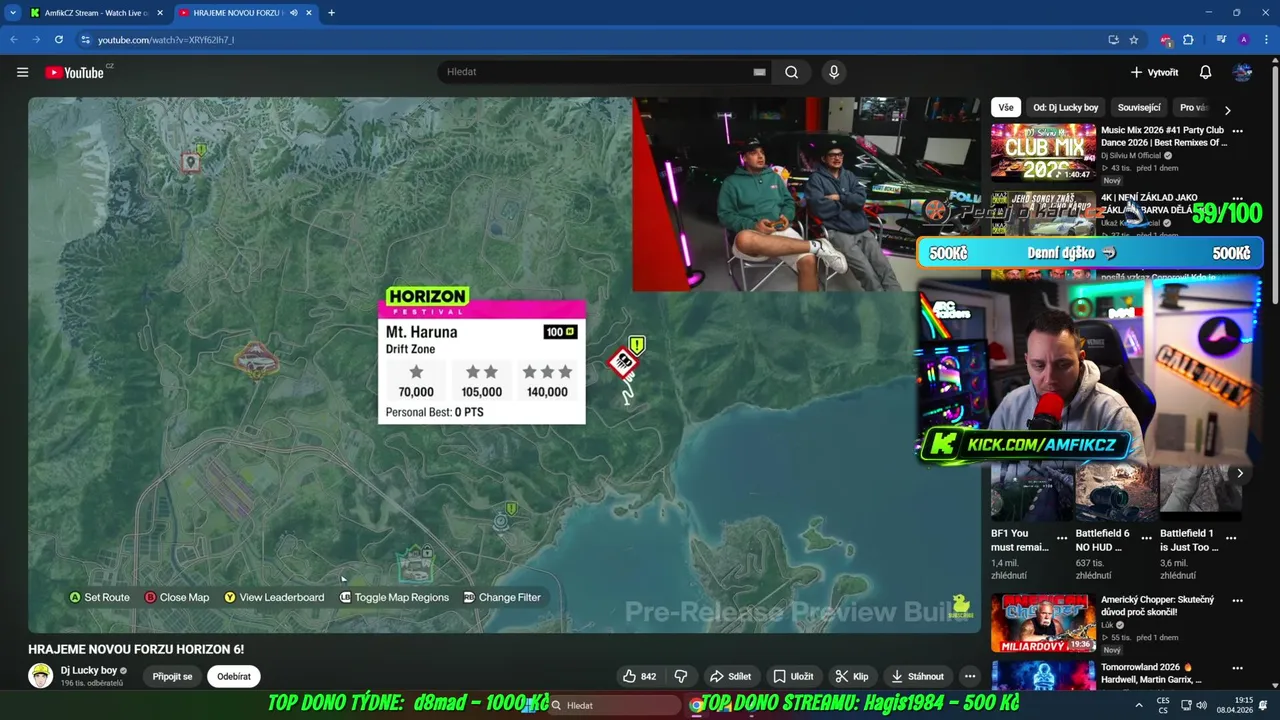Open a new browser tab
Image resolution: width=1280 pixels, height=720 pixels.
[x=331, y=13]
